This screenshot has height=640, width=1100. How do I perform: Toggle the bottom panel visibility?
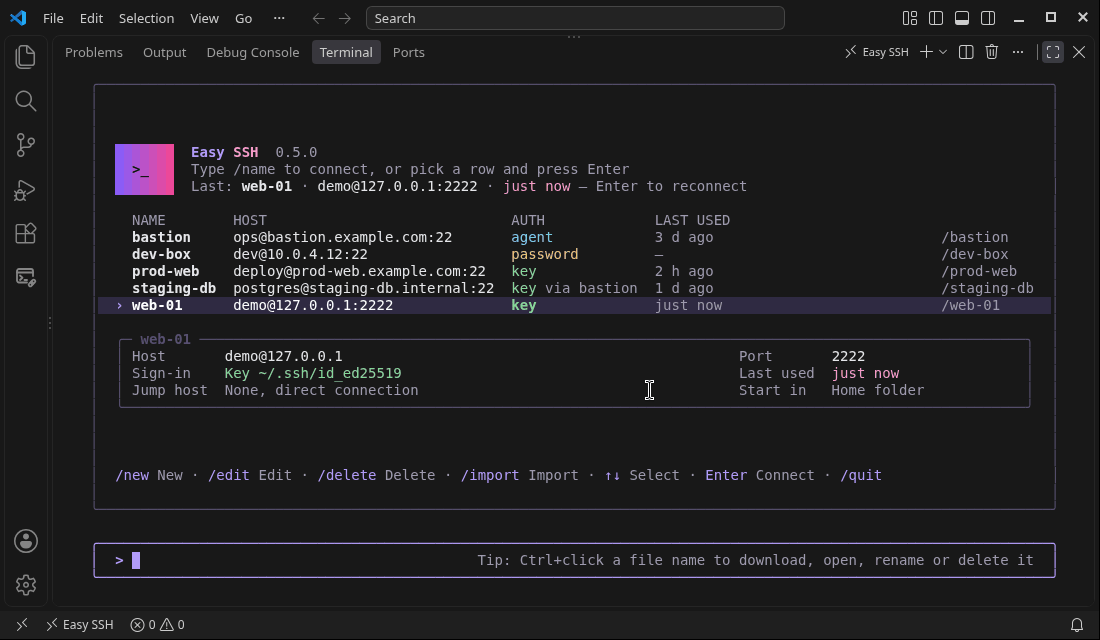tap(962, 18)
